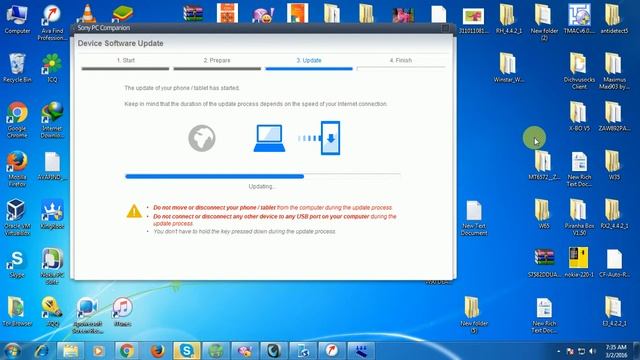This screenshot has width=640, height=360.
Task: Select the '2. Prepare' step tab
Action: (217, 60)
